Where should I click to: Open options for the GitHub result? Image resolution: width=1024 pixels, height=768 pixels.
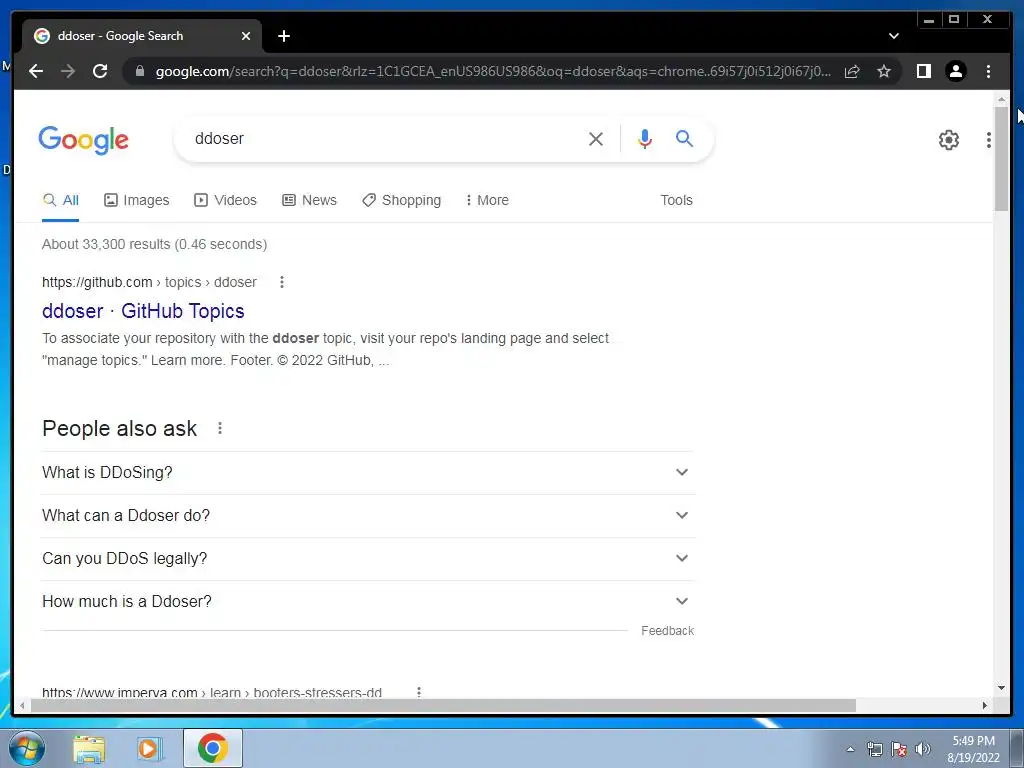(281, 282)
